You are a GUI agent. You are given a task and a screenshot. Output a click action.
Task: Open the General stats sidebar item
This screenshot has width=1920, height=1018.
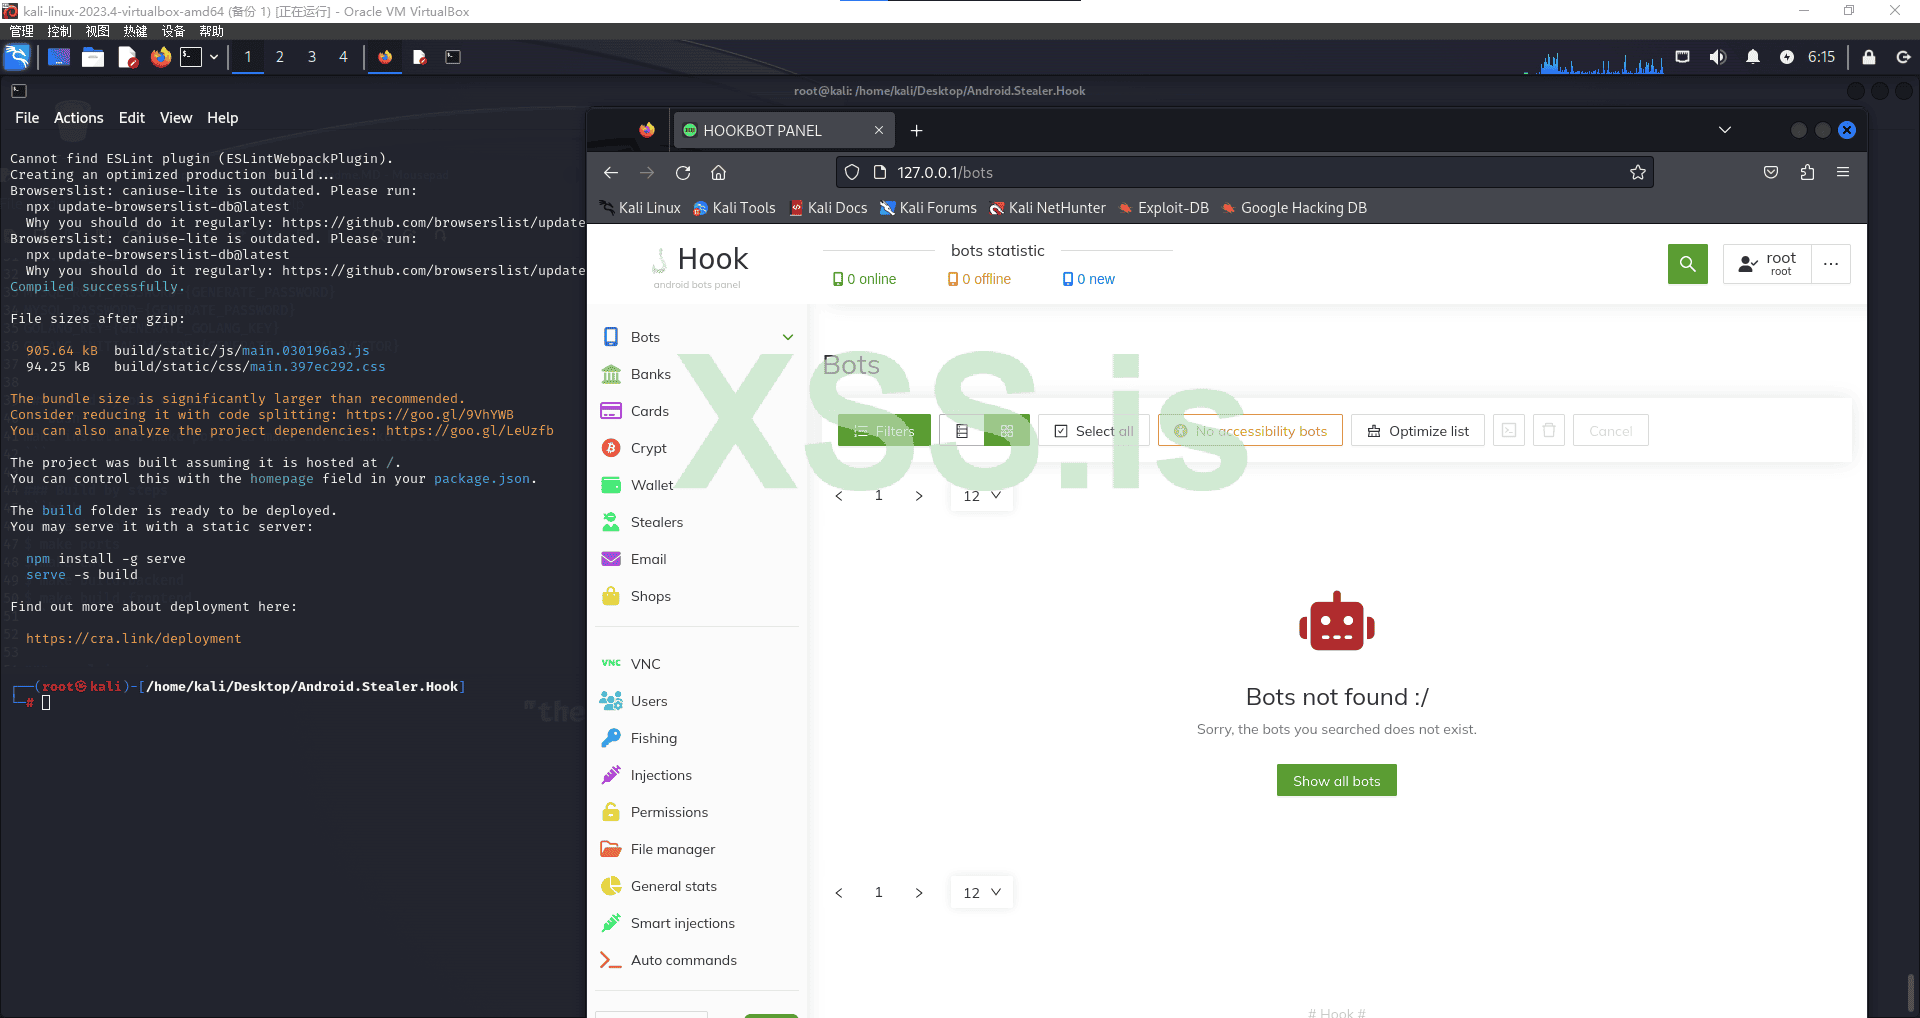pos(699,887)
